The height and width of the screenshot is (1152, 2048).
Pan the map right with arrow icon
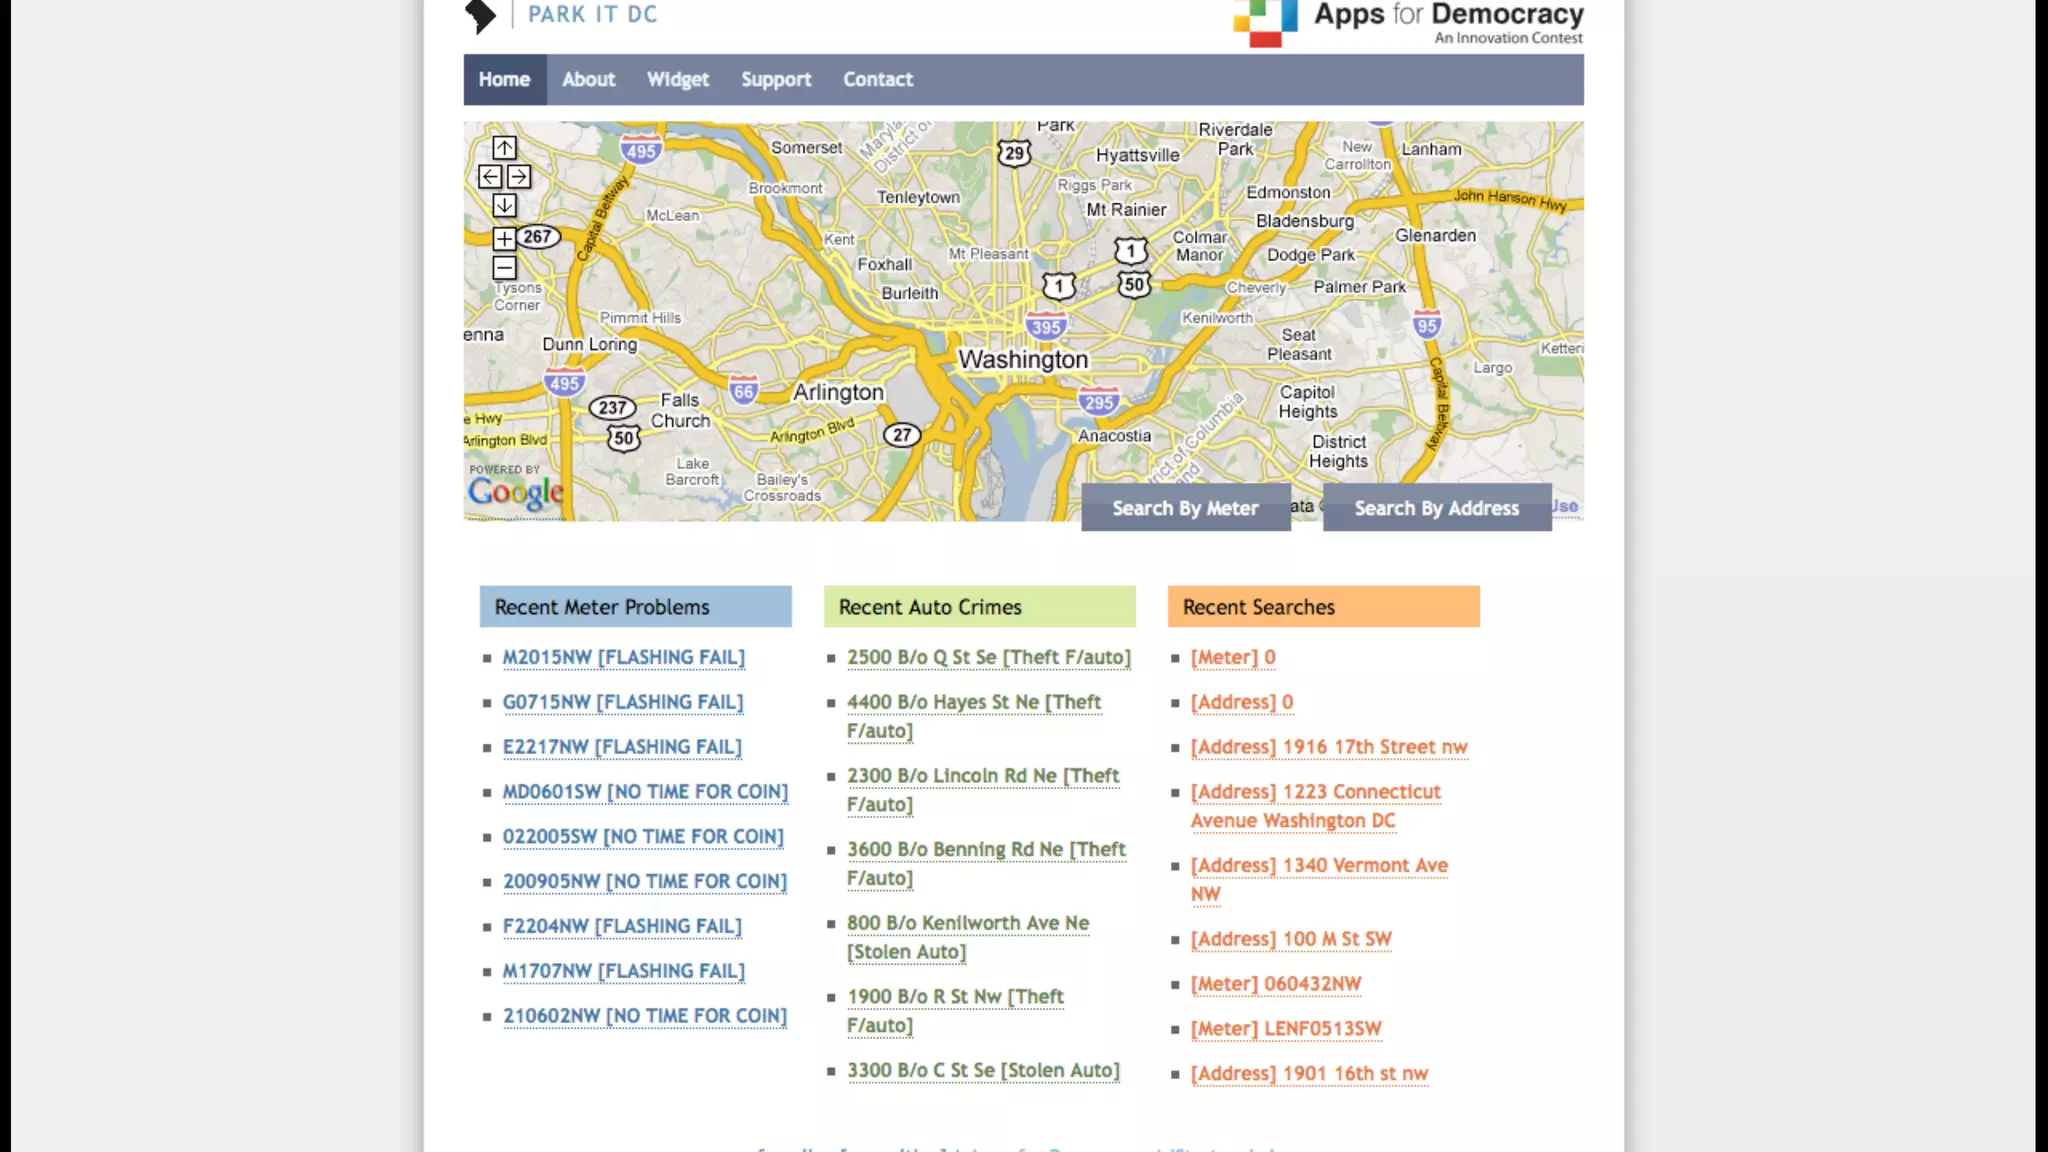[x=519, y=177]
